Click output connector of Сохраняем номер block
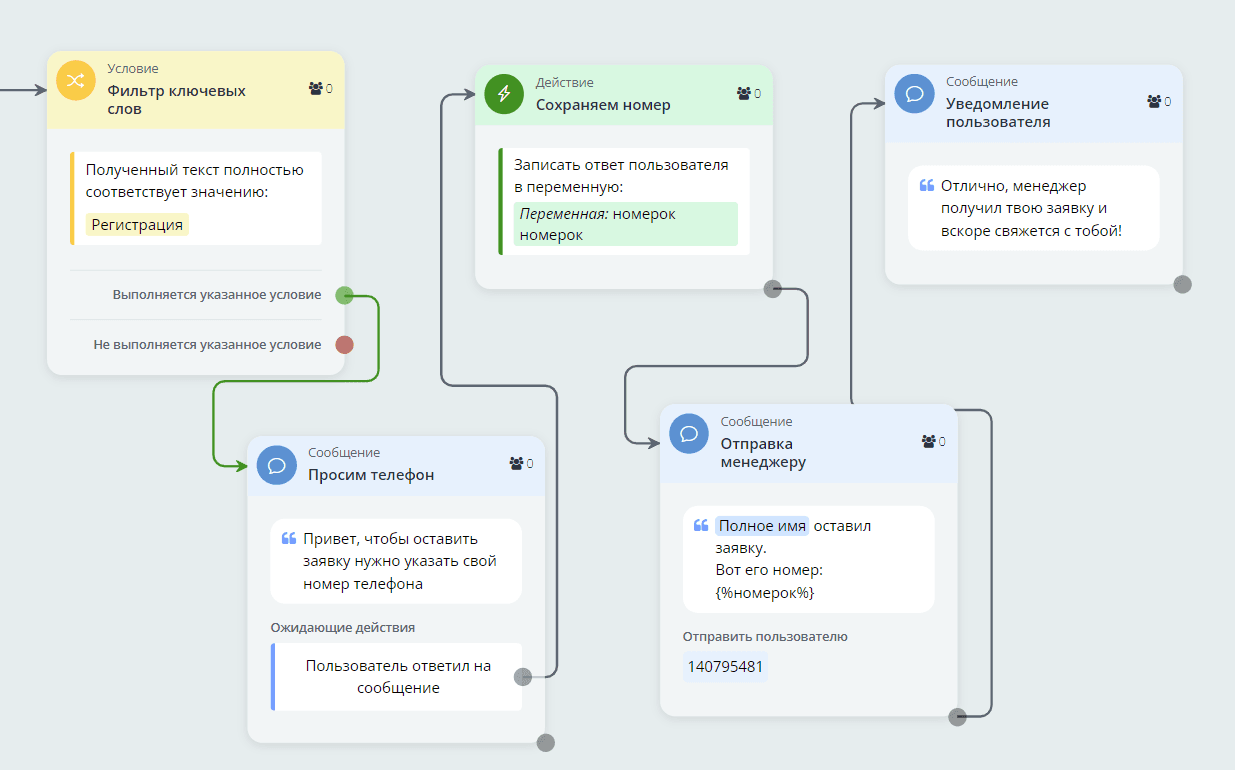Viewport: 1235px width, 770px height. click(x=772, y=289)
